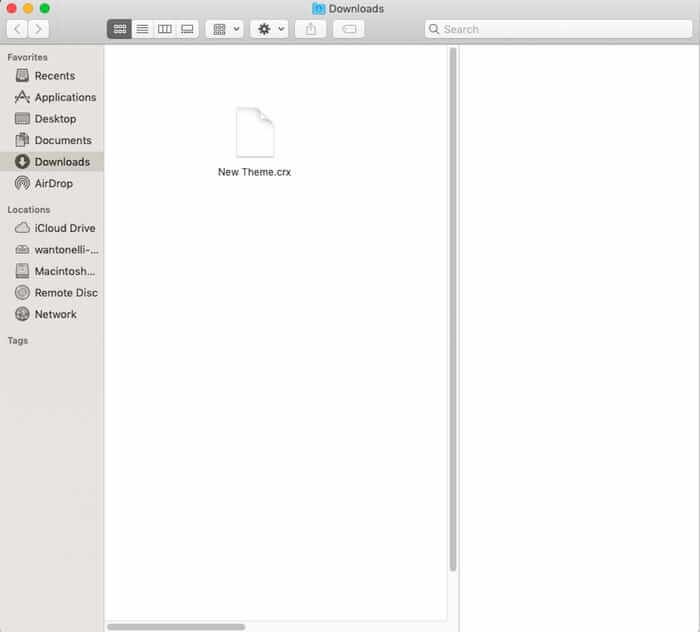
Task: Switch to column view
Action: [165, 29]
